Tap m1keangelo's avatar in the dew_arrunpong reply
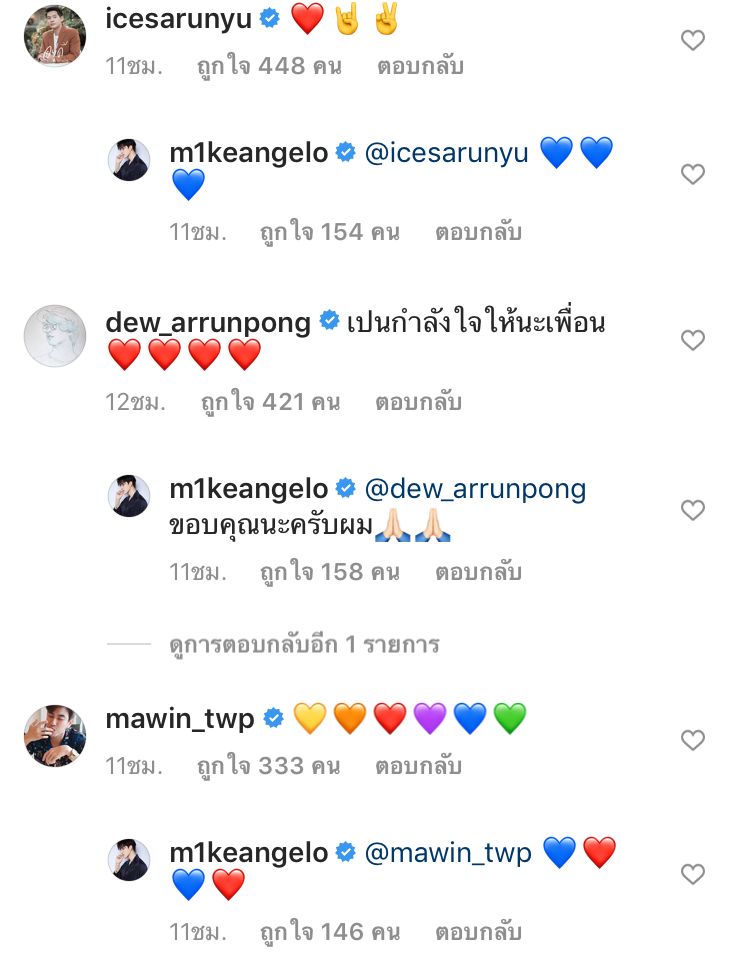Screen dimensions: 749x977 129,496
